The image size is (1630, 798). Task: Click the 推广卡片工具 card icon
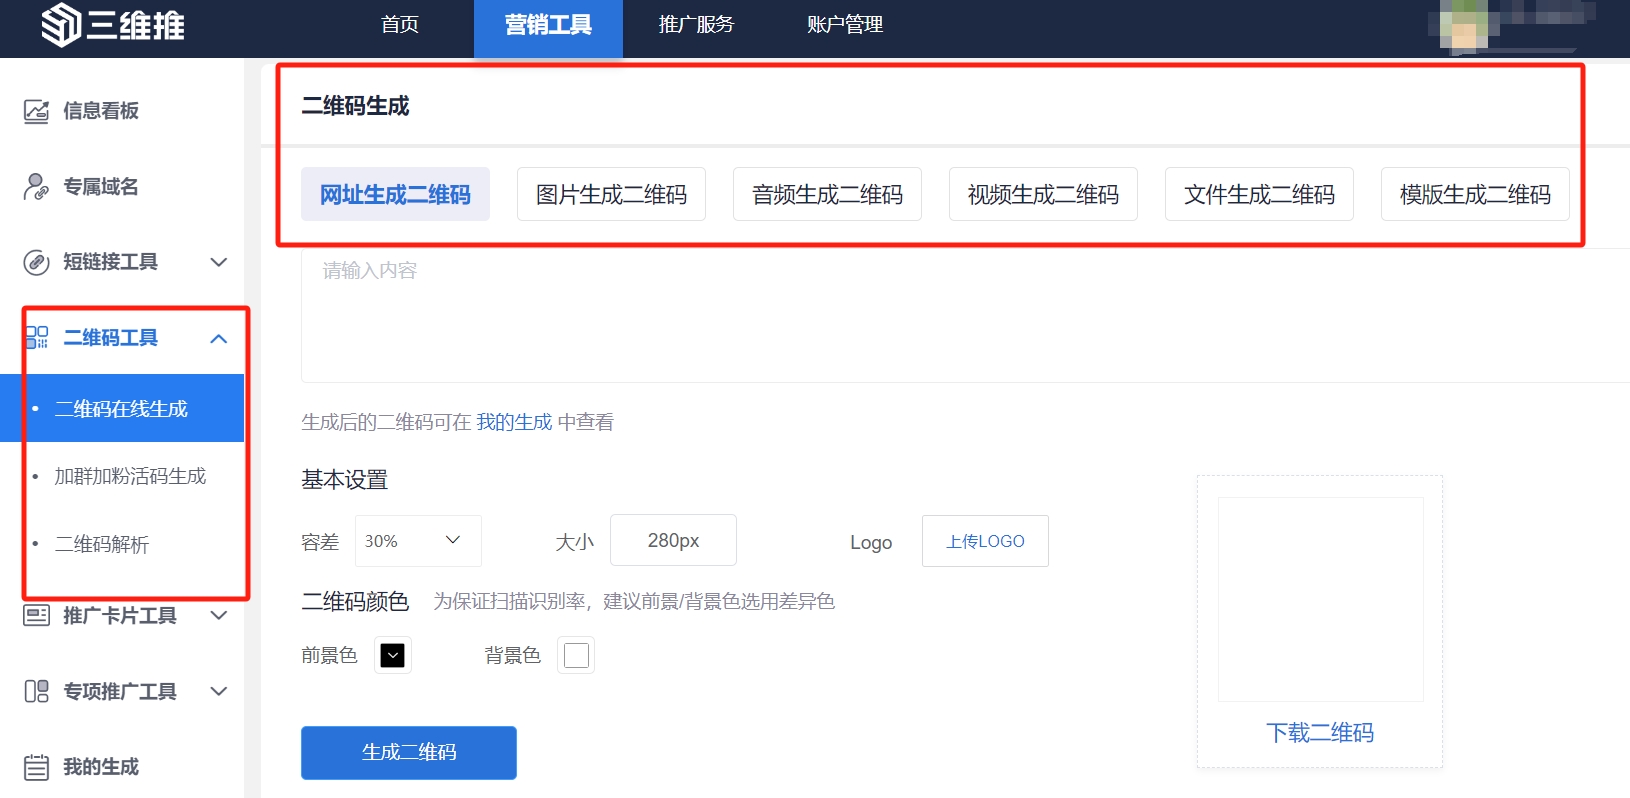[x=36, y=615]
